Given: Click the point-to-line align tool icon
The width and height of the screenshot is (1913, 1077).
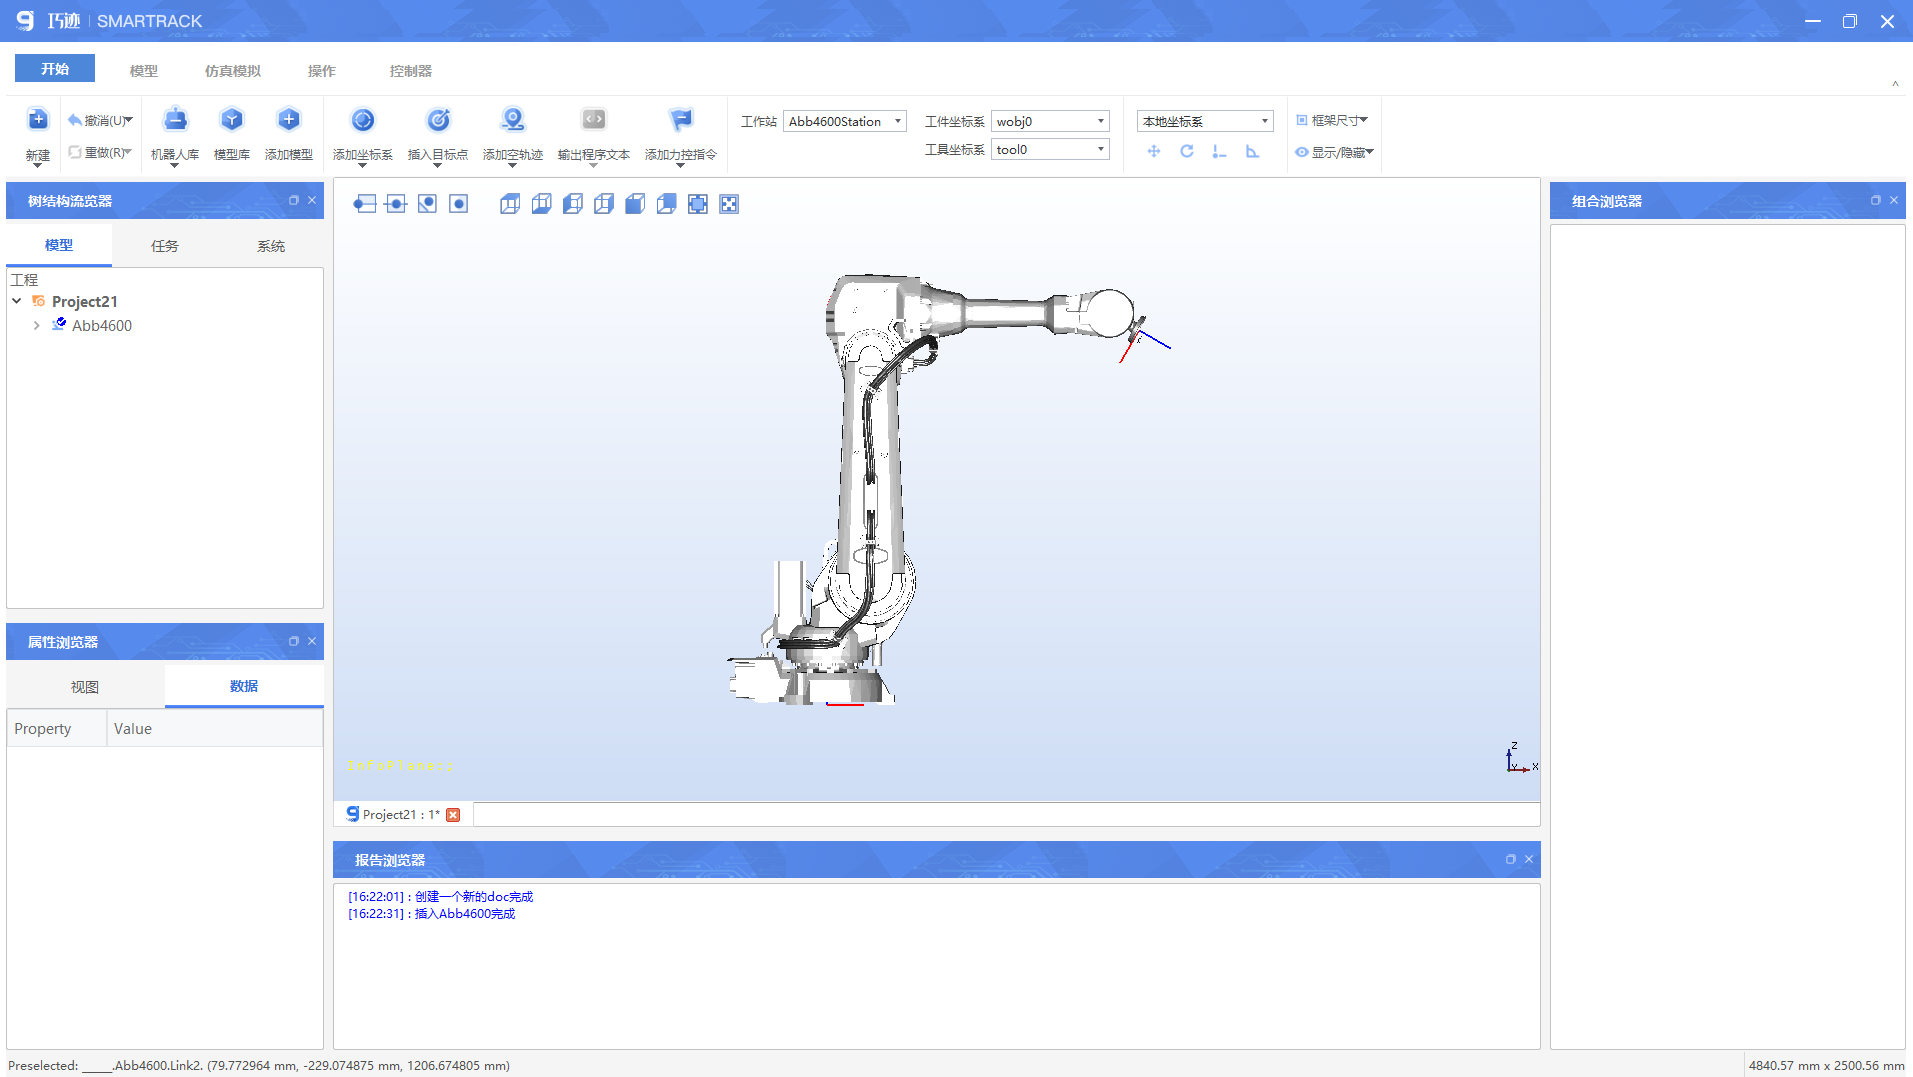Looking at the screenshot, I should coord(1219,151).
